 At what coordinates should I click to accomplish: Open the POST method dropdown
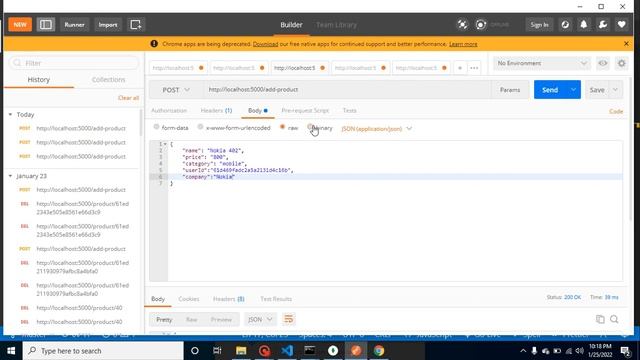(176, 90)
